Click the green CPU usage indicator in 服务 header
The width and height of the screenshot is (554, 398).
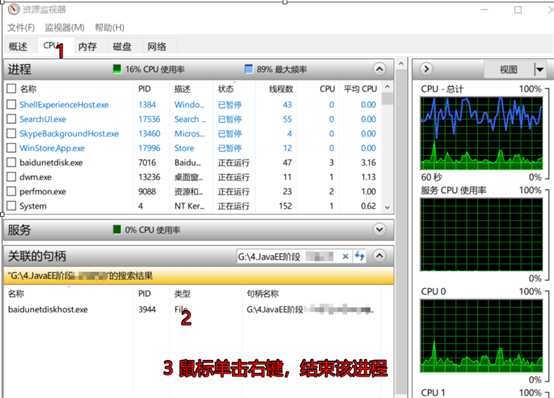[117, 229]
